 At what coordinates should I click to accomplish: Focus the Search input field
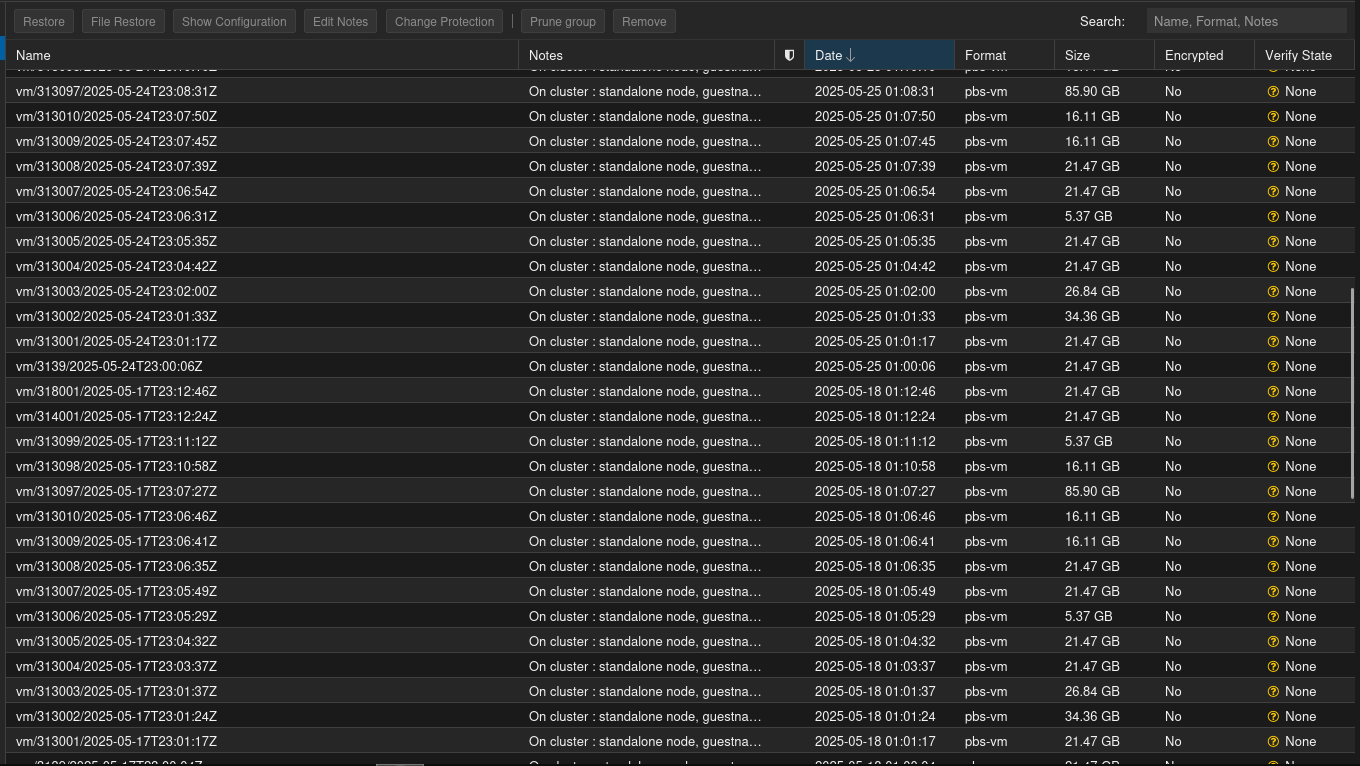coord(1246,21)
